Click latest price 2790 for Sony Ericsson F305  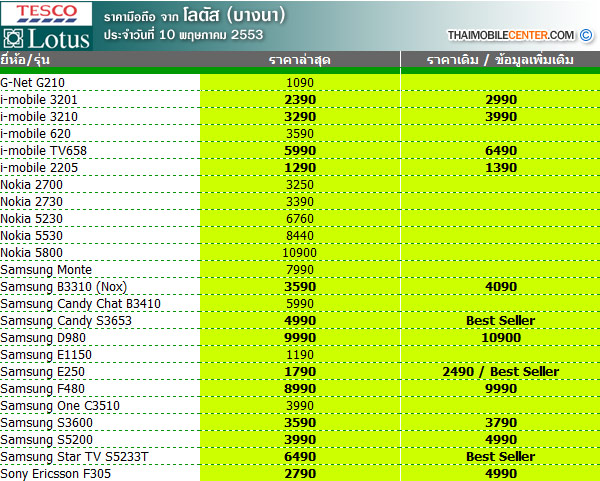pos(300,474)
